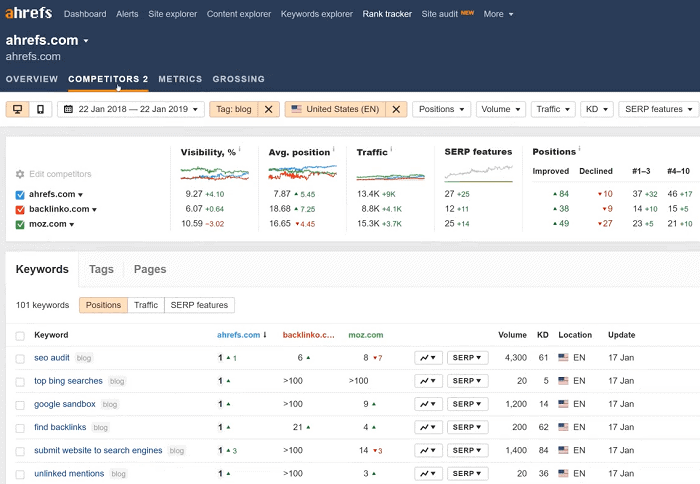Viewport: 700px width, 484px height.
Task: Click the blog tag on seo audit row
Action: coord(83,358)
